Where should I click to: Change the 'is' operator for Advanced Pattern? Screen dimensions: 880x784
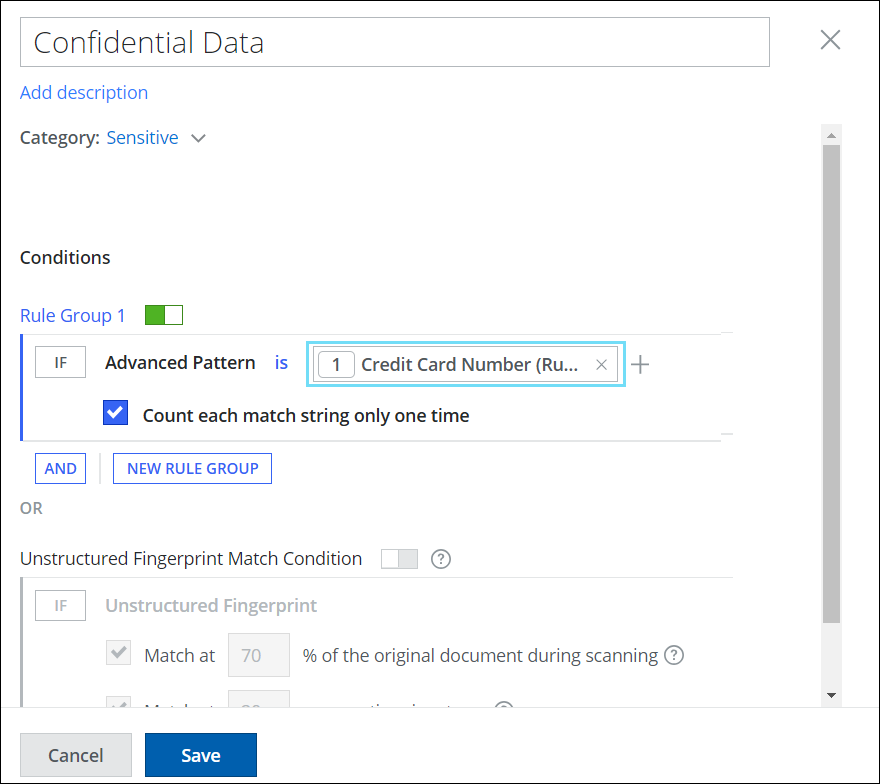tap(282, 363)
